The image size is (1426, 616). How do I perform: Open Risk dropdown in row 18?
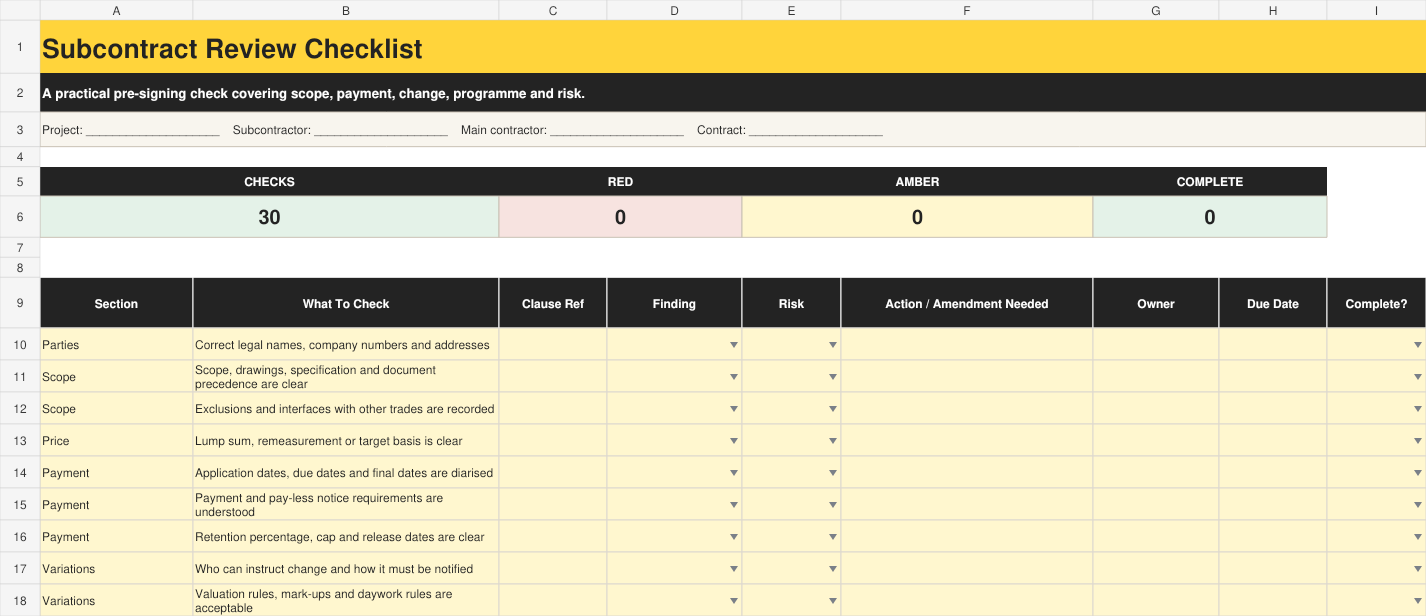click(832, 601)
